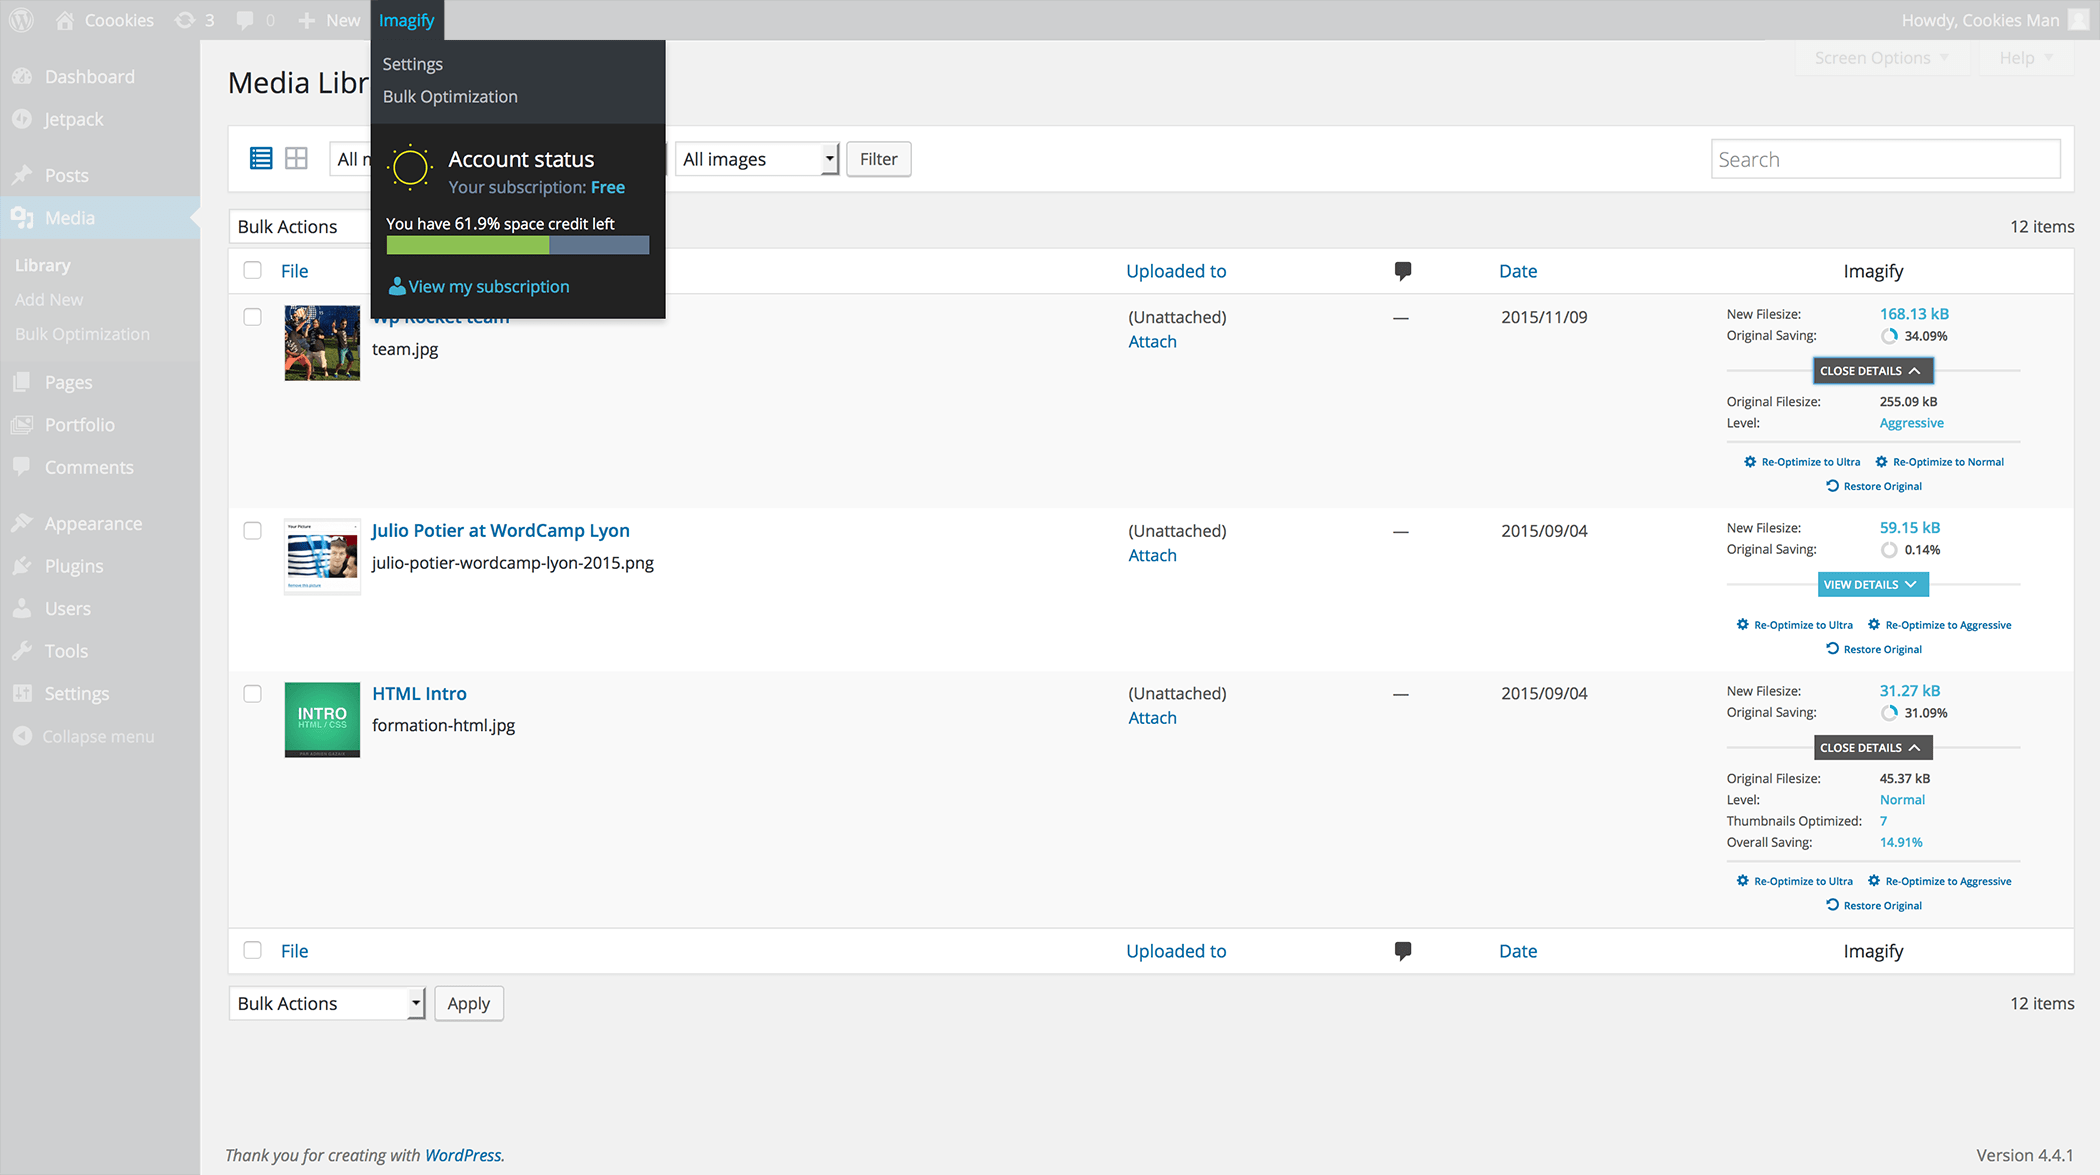This screenshot has height=1175, width=2100.
Task: Click the space credit progress bar
Action: (517, 245)
